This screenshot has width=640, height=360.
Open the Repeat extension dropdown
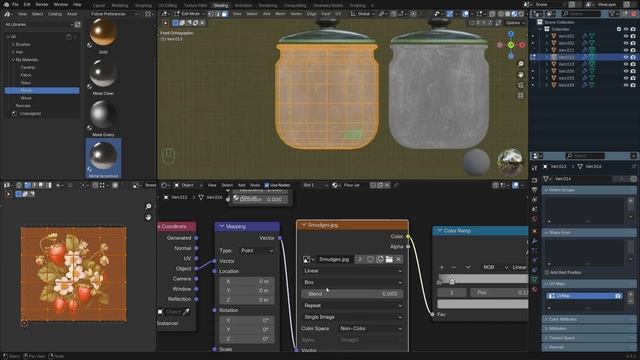(352, 306)
